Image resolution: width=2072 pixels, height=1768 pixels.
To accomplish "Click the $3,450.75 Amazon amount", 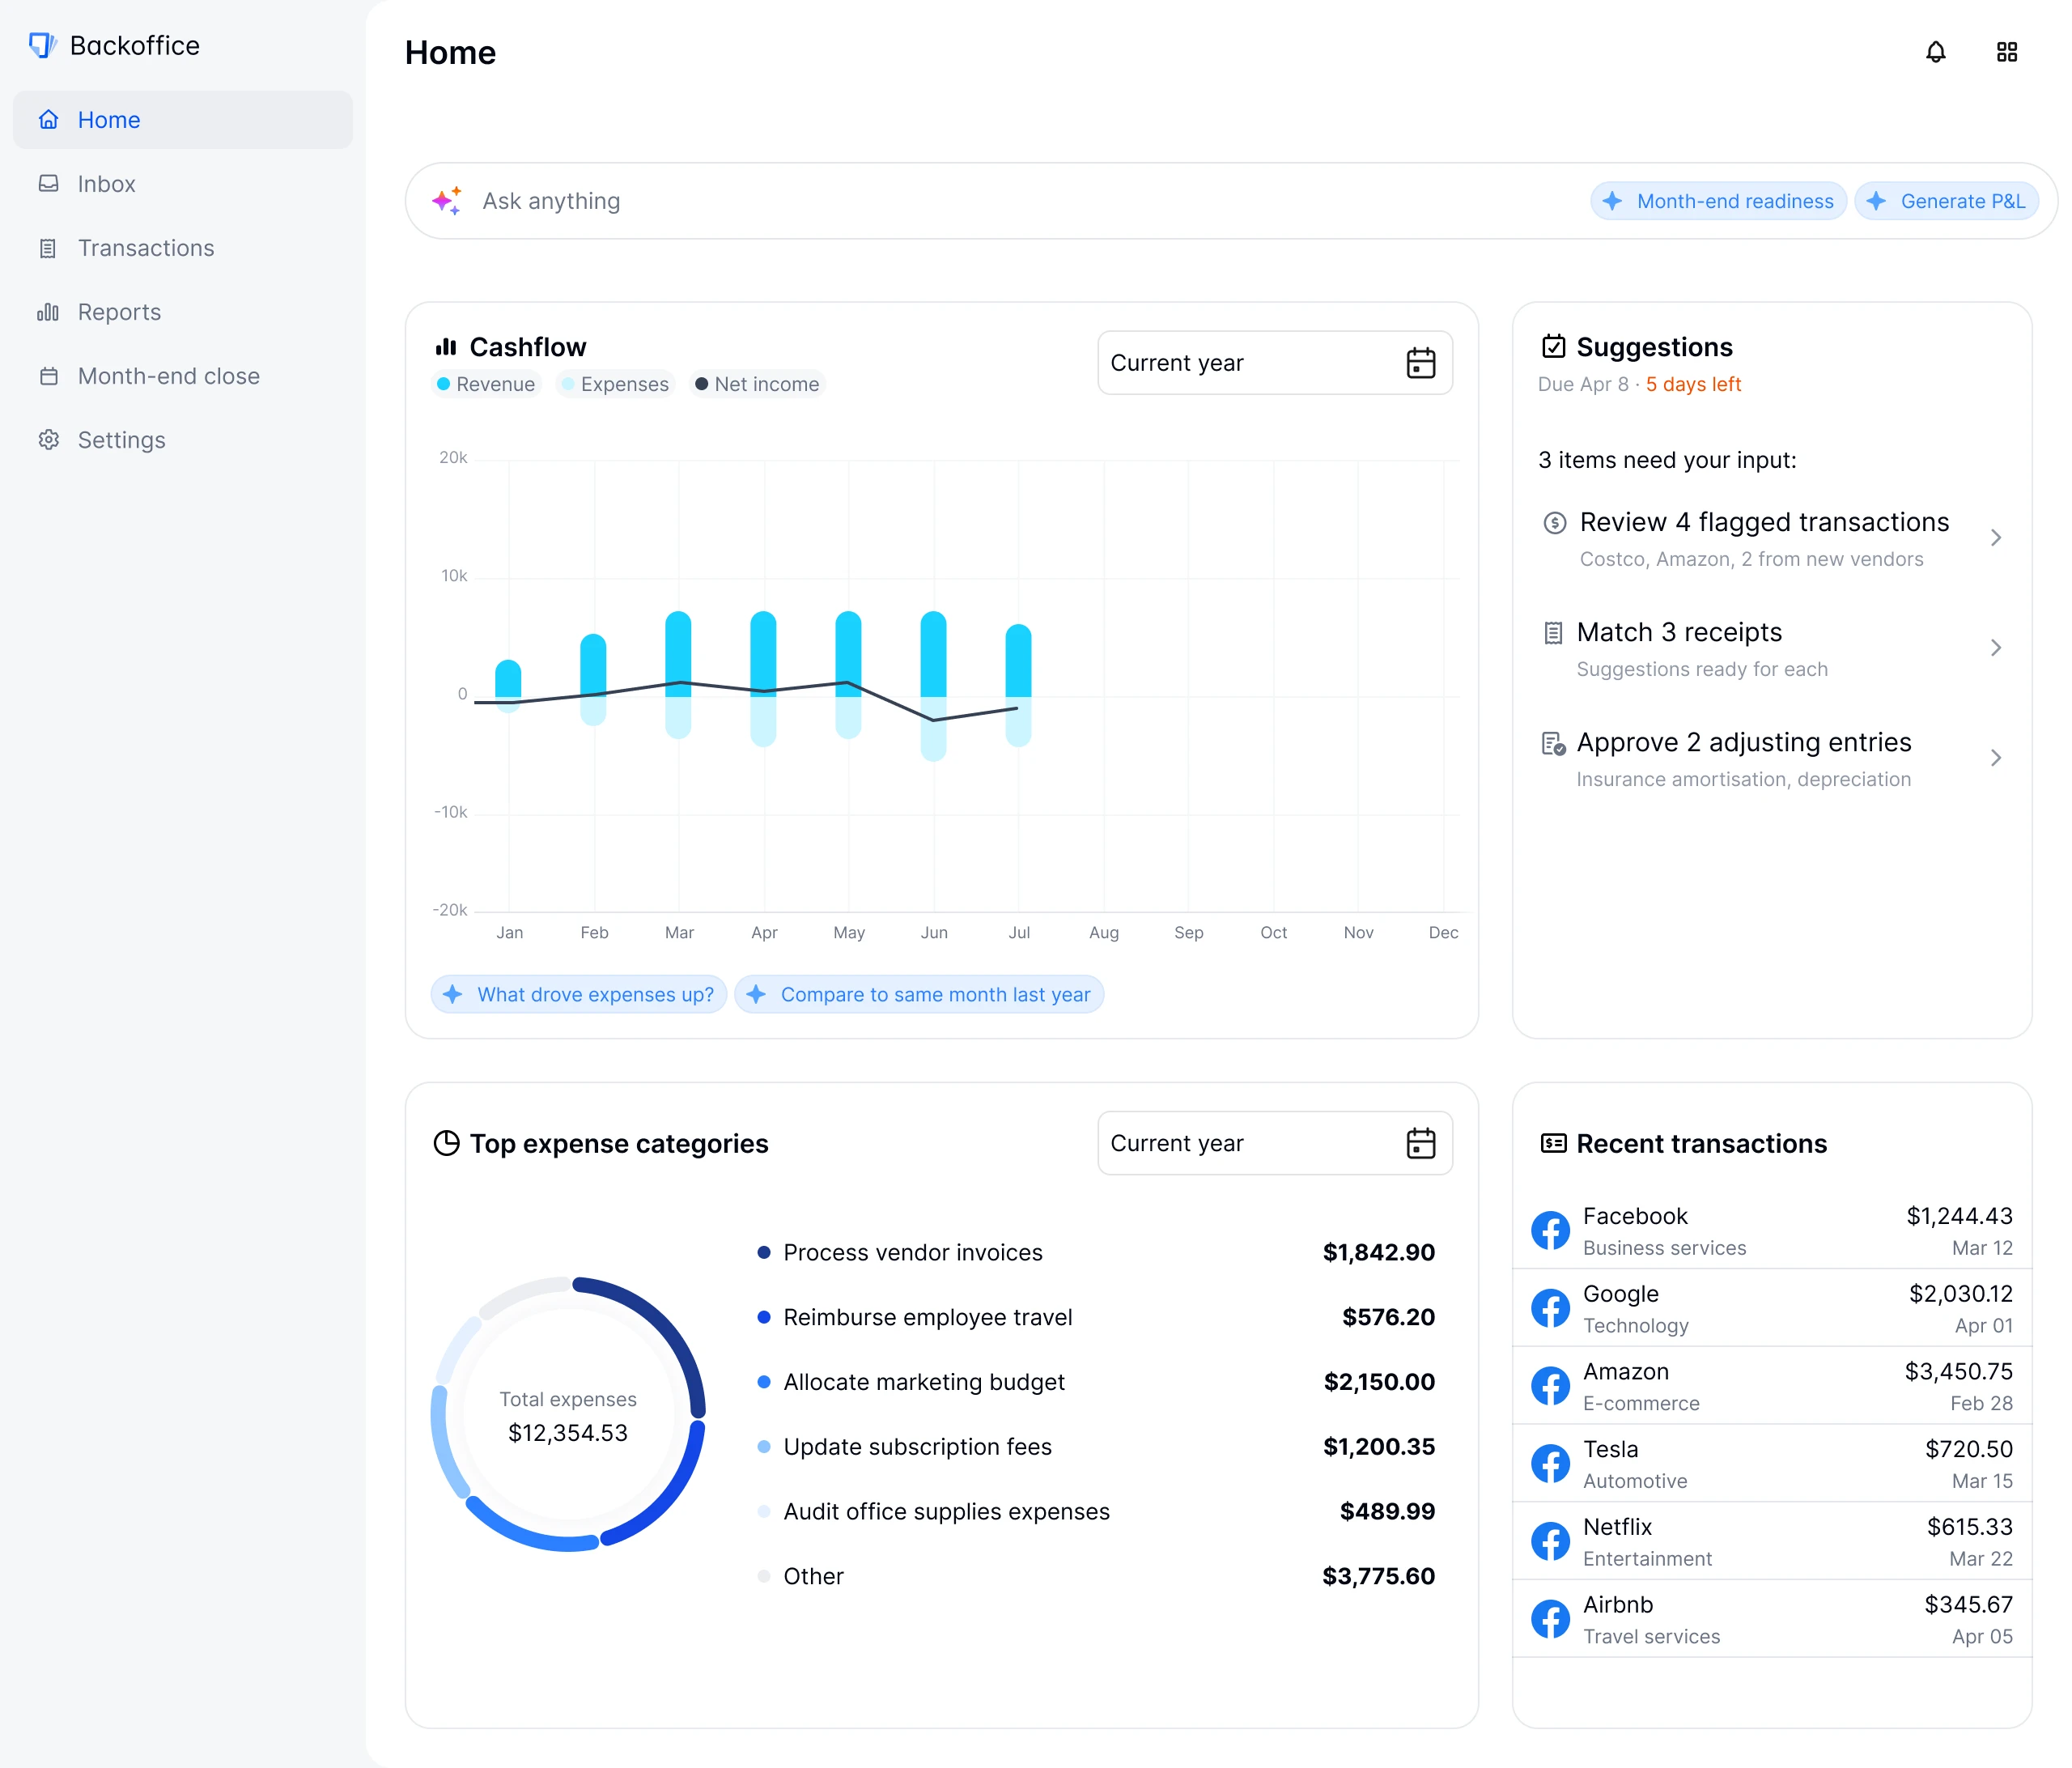I will (1958, 1371).
